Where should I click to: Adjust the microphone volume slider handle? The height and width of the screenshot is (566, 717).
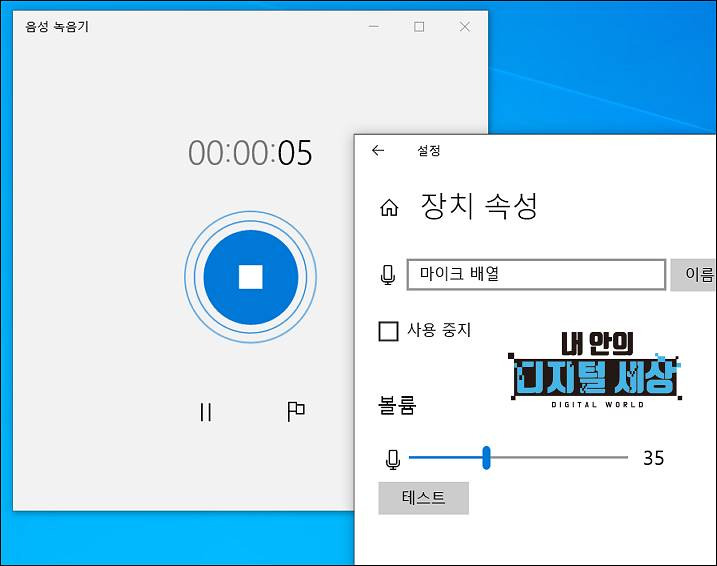pos(487,458)
